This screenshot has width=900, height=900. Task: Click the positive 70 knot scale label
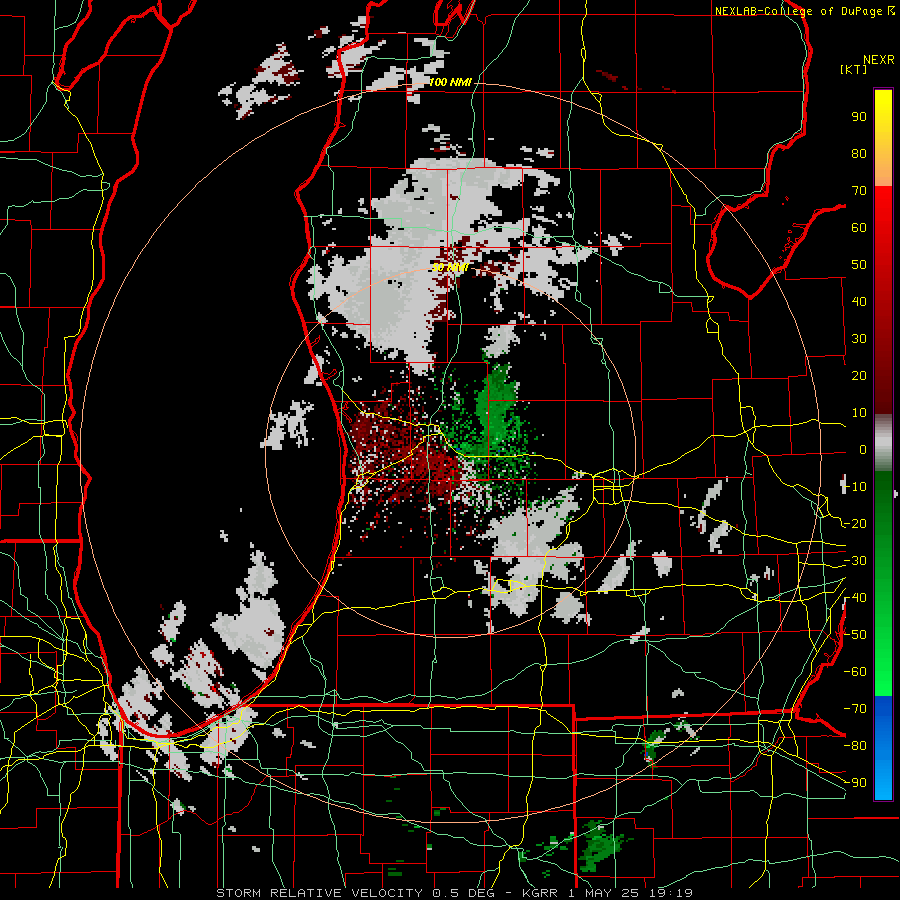click(x=859, y=191)
